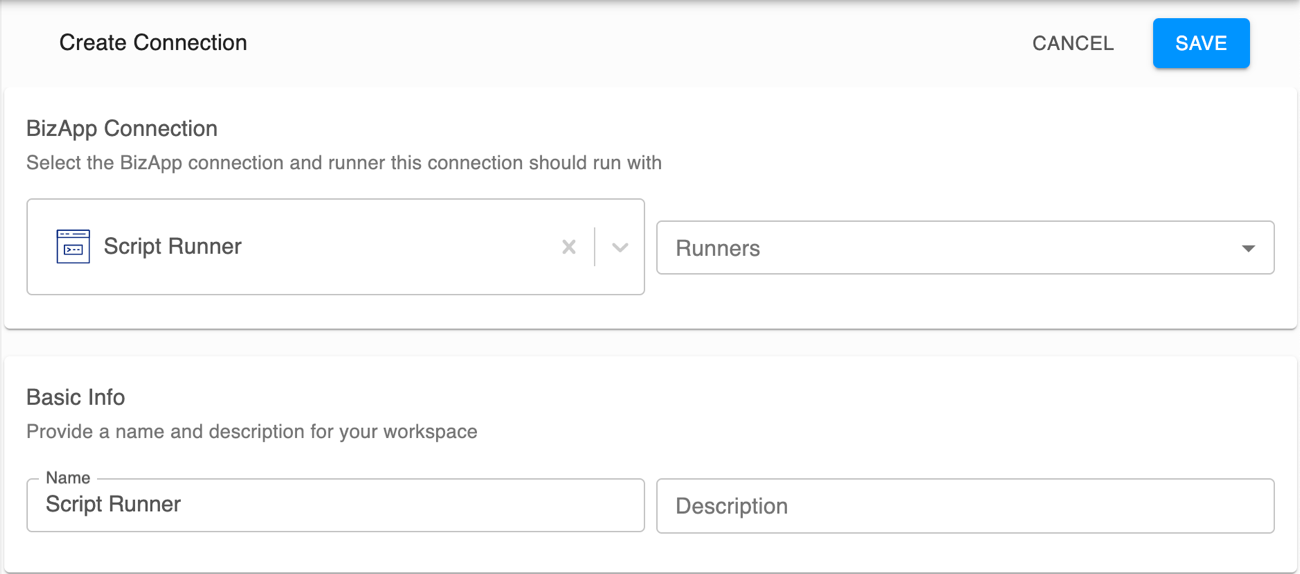The height and width of the screenshot is (574, 1300).
Task: Click into the Description field
Action: point(965,506)
